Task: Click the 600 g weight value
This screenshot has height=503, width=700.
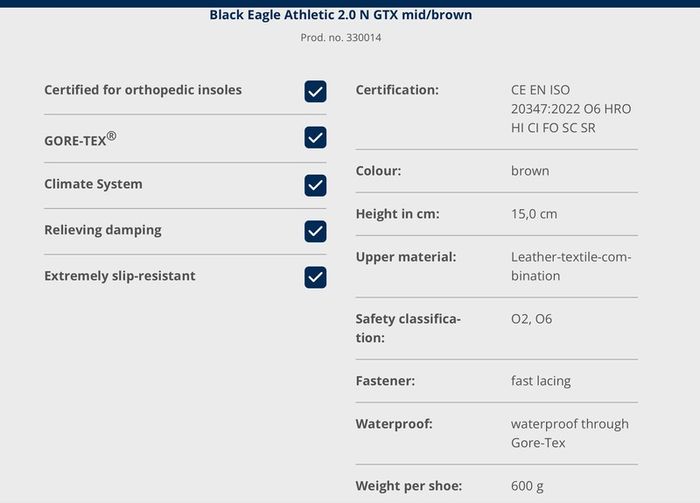Action: click(x=527, y=486)
